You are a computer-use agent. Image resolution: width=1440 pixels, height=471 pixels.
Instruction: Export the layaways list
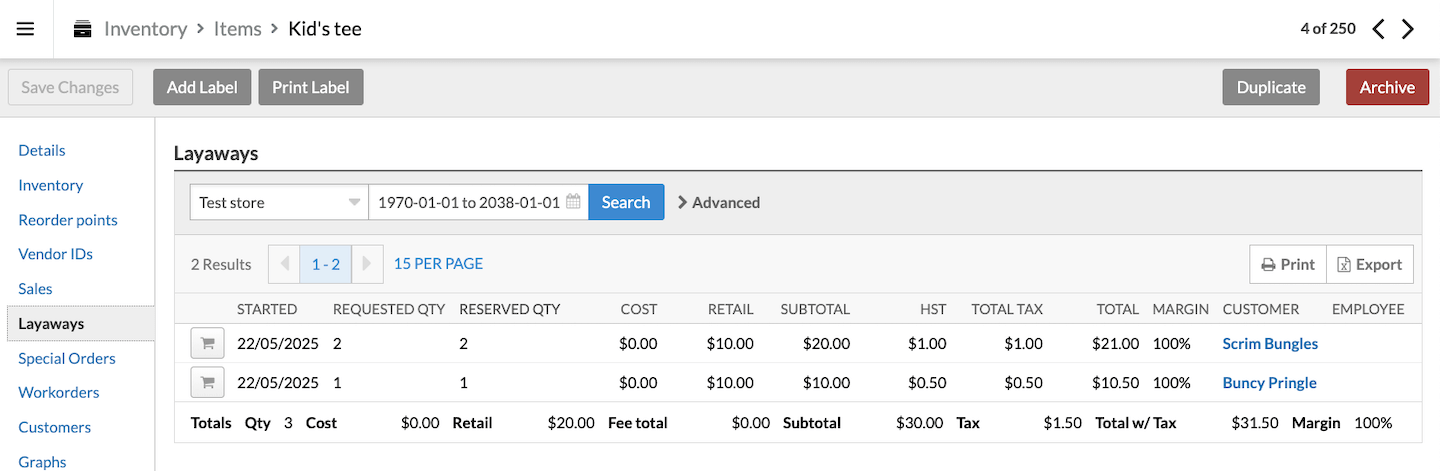(1370, 264)
